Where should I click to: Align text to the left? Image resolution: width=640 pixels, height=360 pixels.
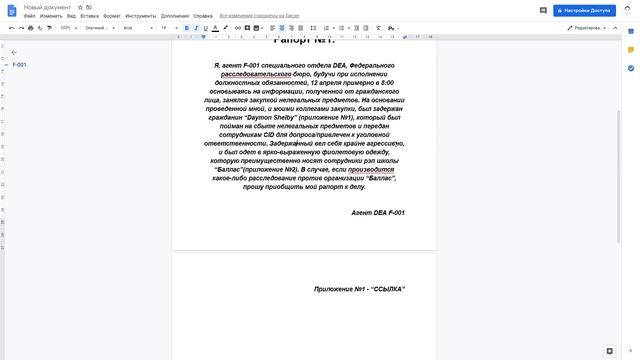pos(272,28)
